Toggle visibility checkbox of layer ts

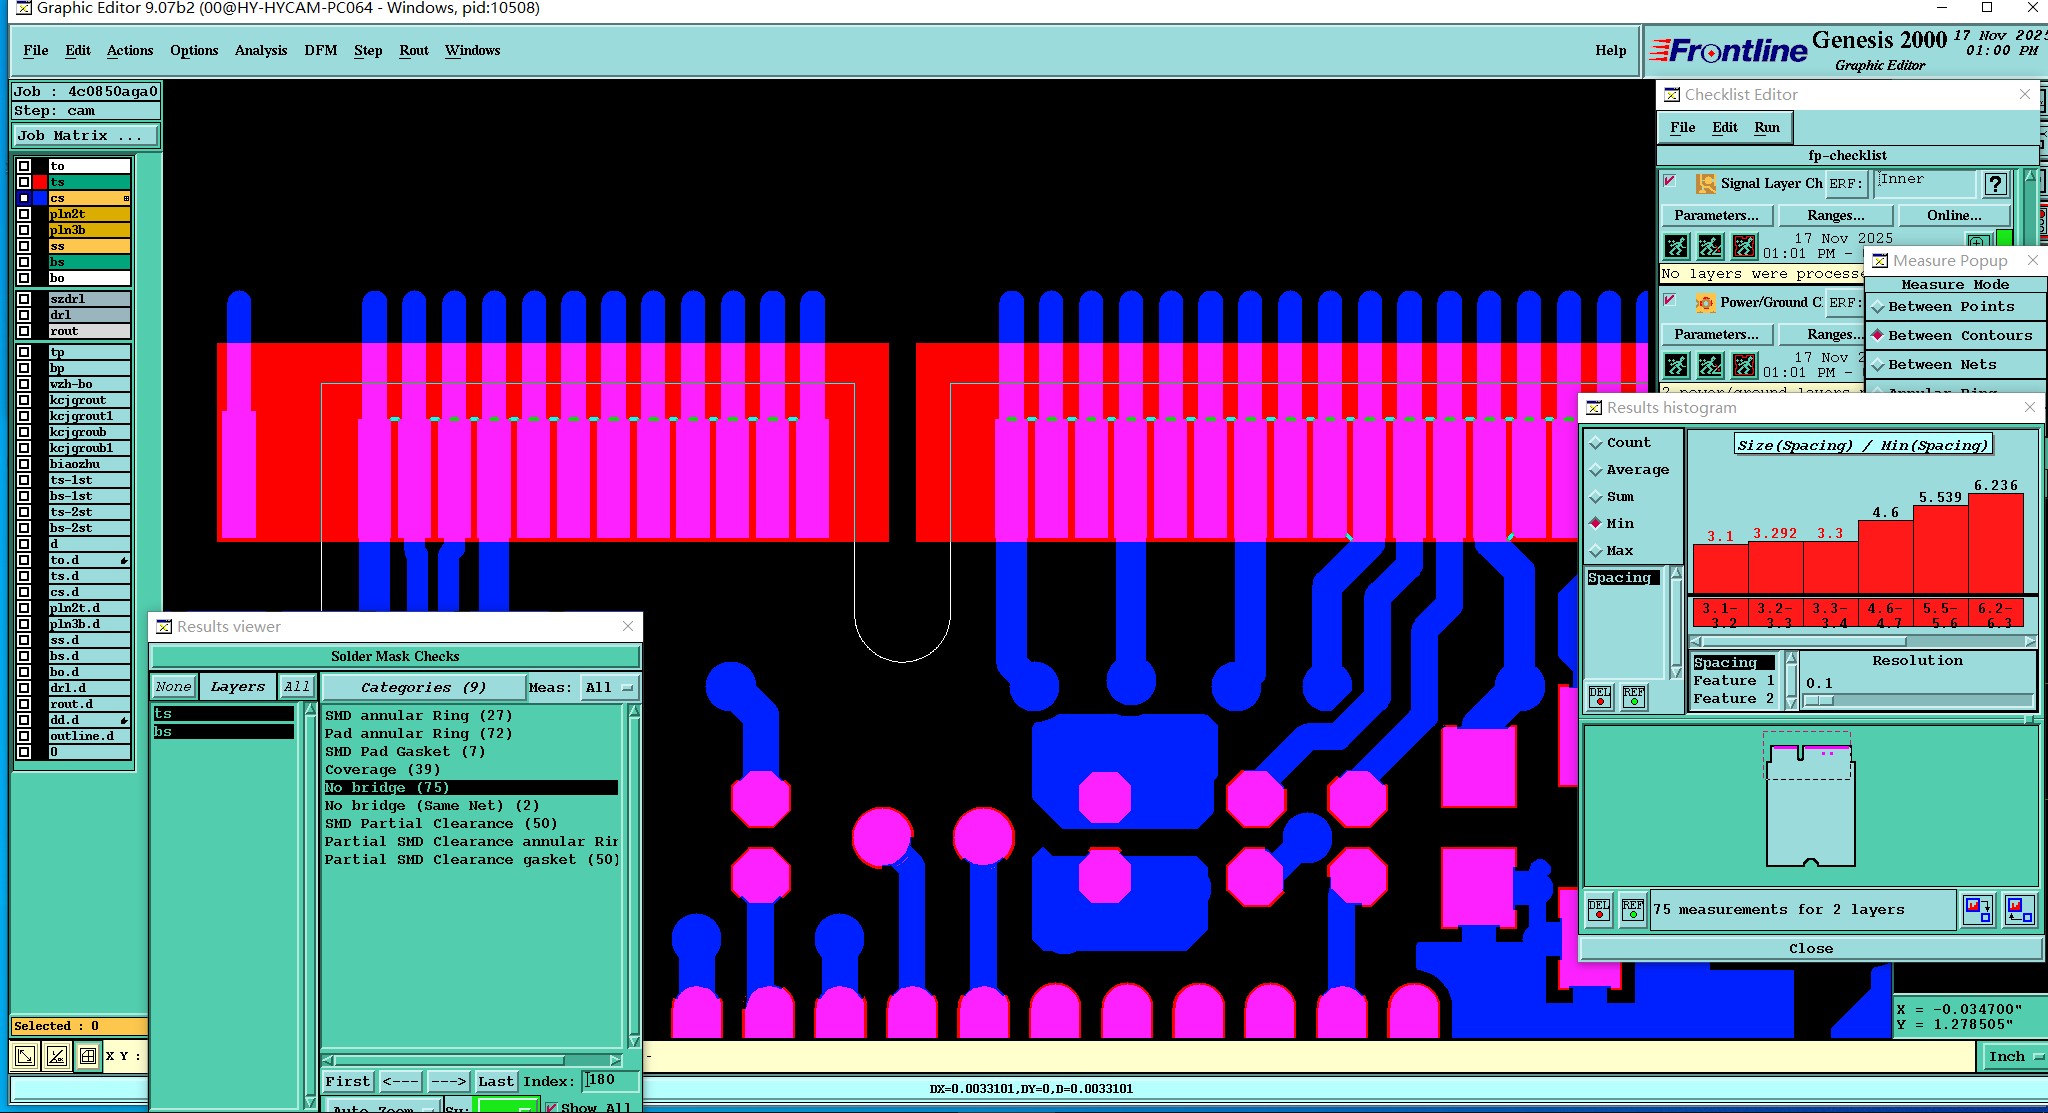pyautogui.click(x=24, y=182)
